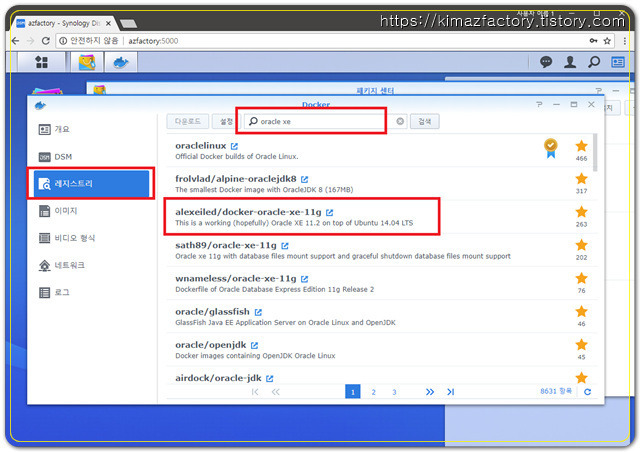Select the 비디오 형식 sidebar item

[92, 238]
